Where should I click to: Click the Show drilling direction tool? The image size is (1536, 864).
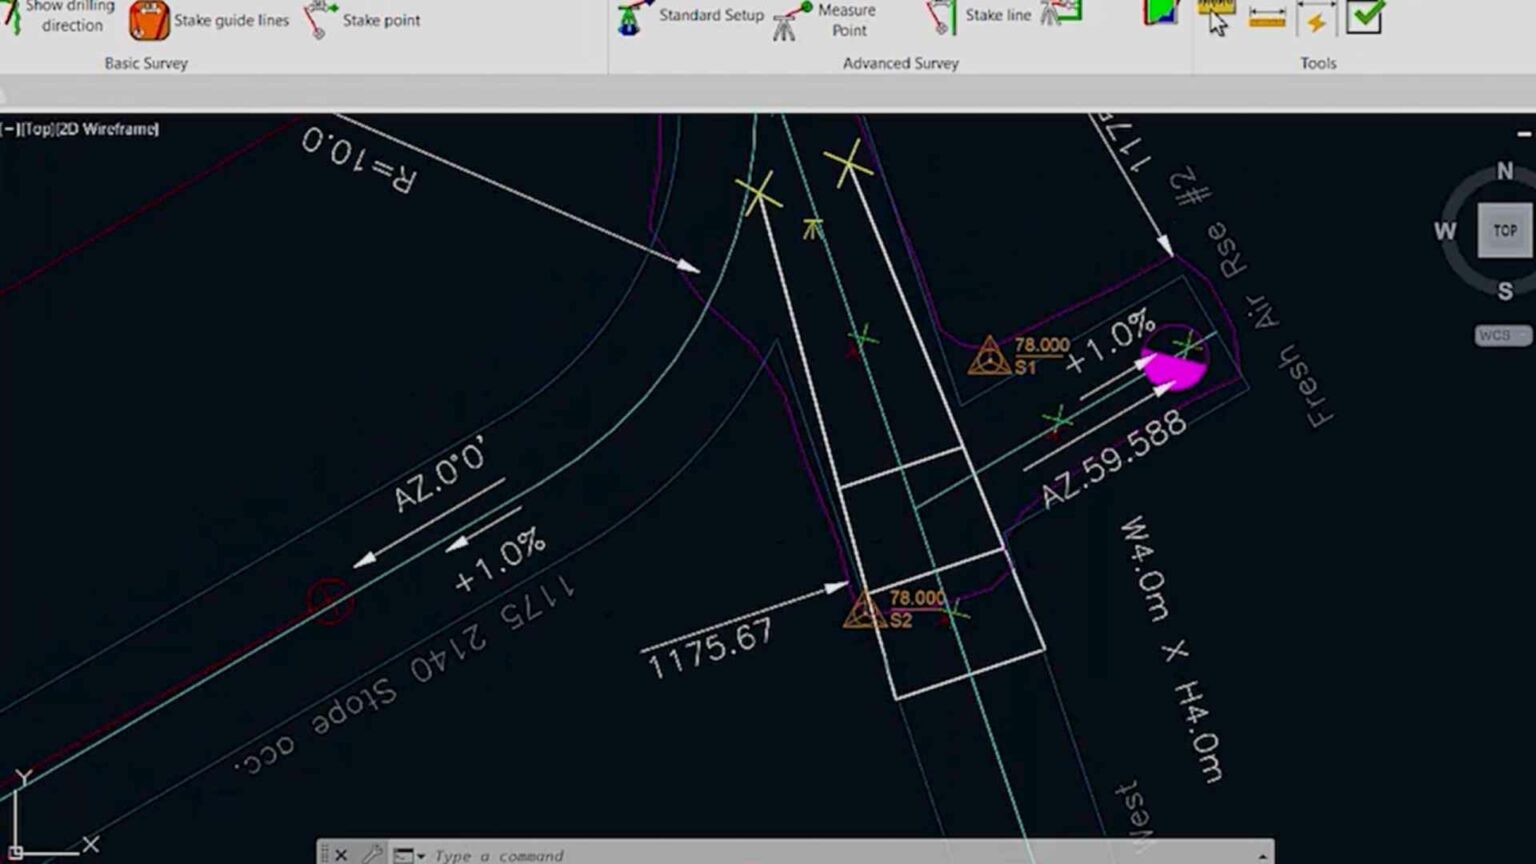coord(60,16)
